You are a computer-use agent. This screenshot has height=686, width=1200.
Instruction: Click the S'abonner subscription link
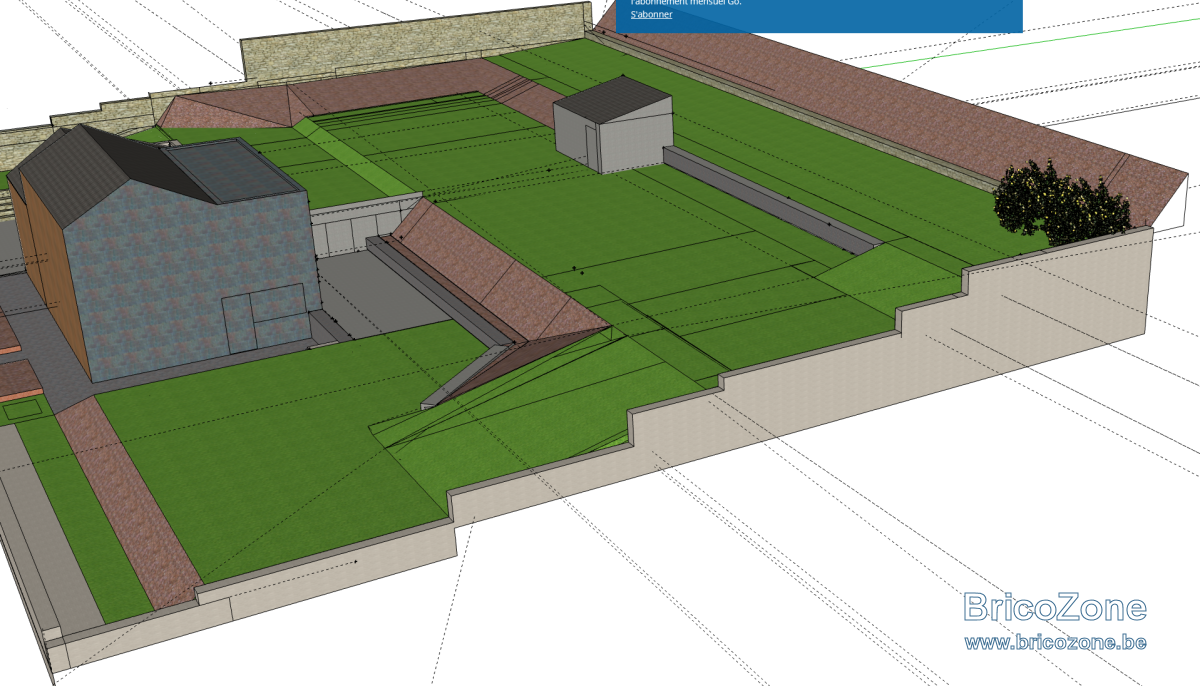pos(651,15)
